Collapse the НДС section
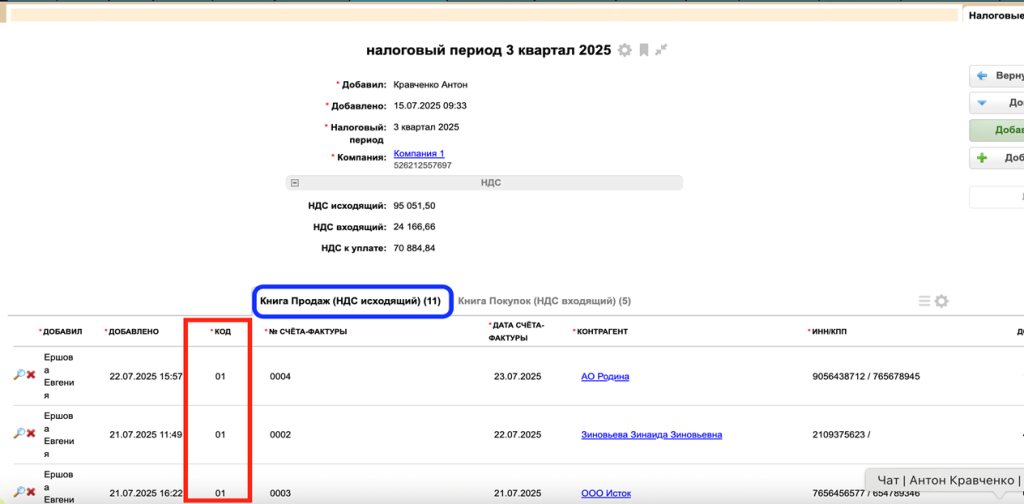 coord(294,183)
